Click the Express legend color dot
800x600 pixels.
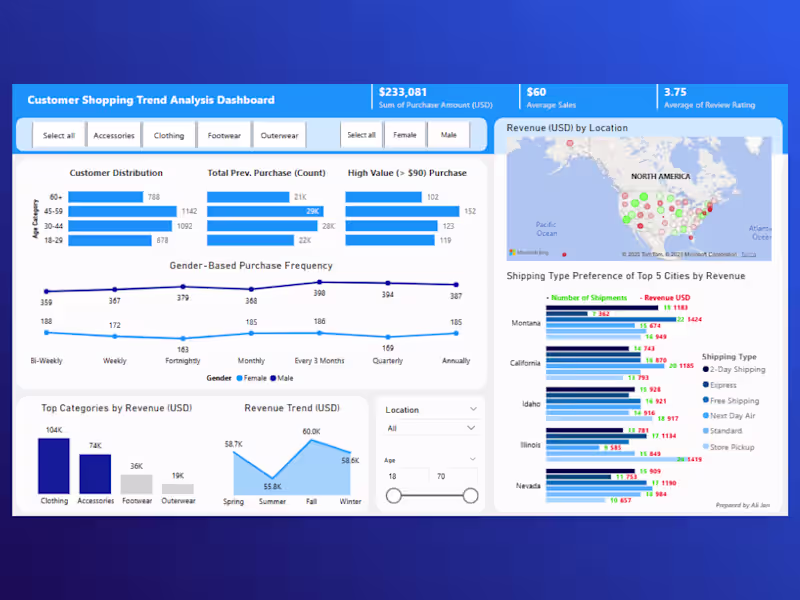coord(706,385)
